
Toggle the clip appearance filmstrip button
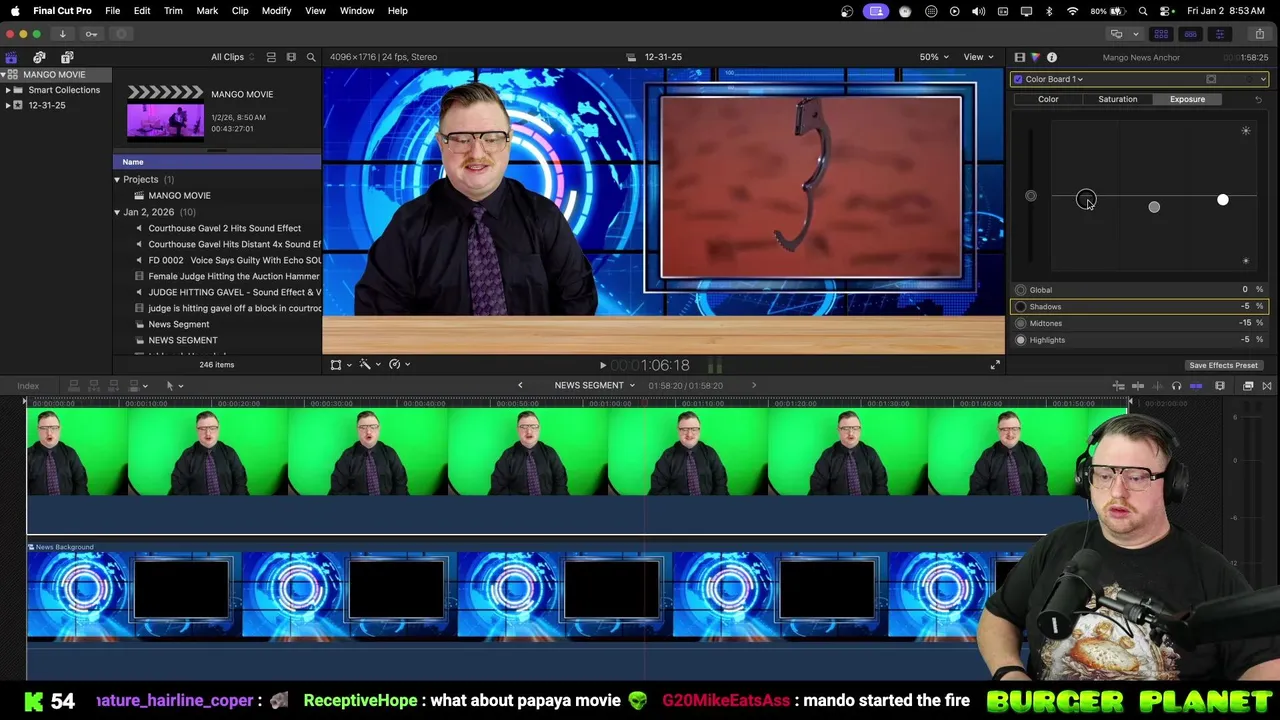coord(1220,386)
